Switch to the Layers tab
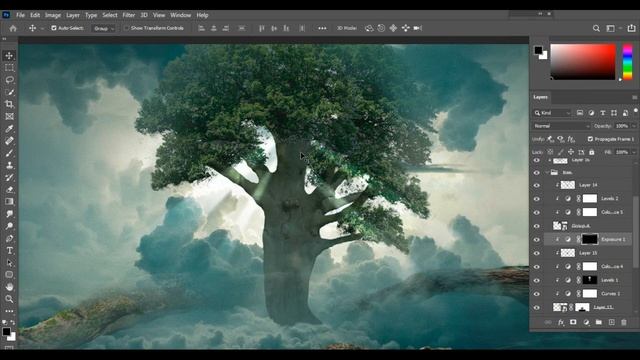Screen dimensions: 640x360 540,97
